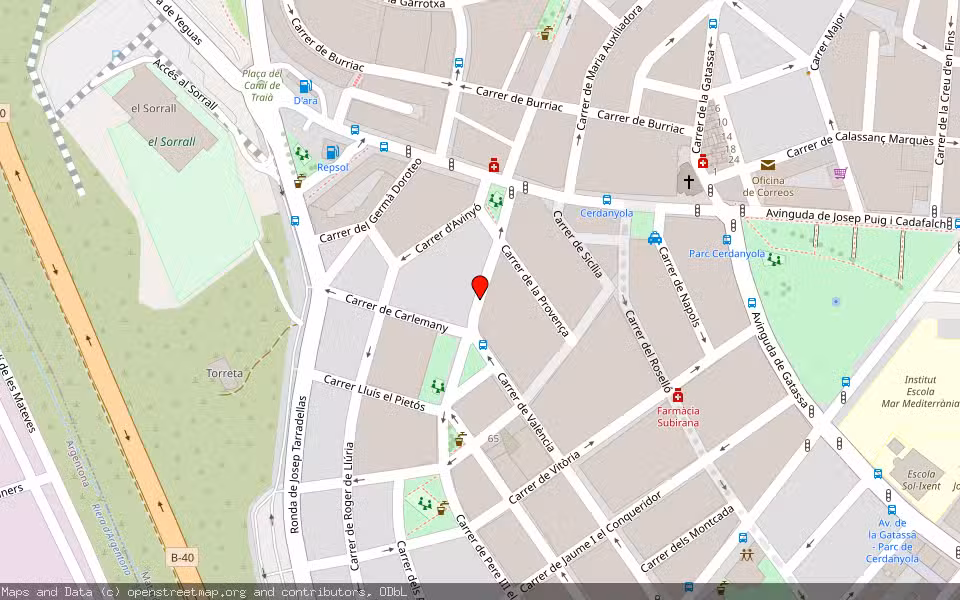This screenshot has height=600, width=960.
Task: Click the italic el Sorrall label
Action: click(171, 141)
